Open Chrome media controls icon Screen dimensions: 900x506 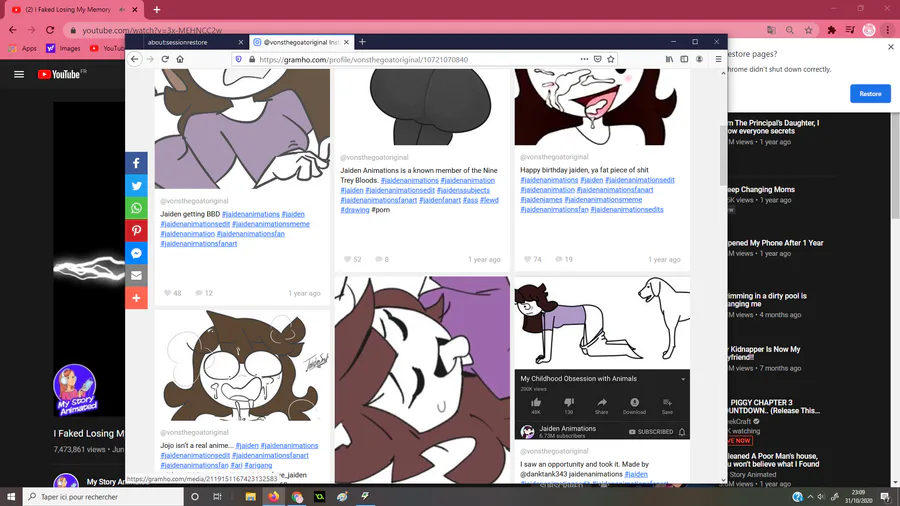point(850,30)
